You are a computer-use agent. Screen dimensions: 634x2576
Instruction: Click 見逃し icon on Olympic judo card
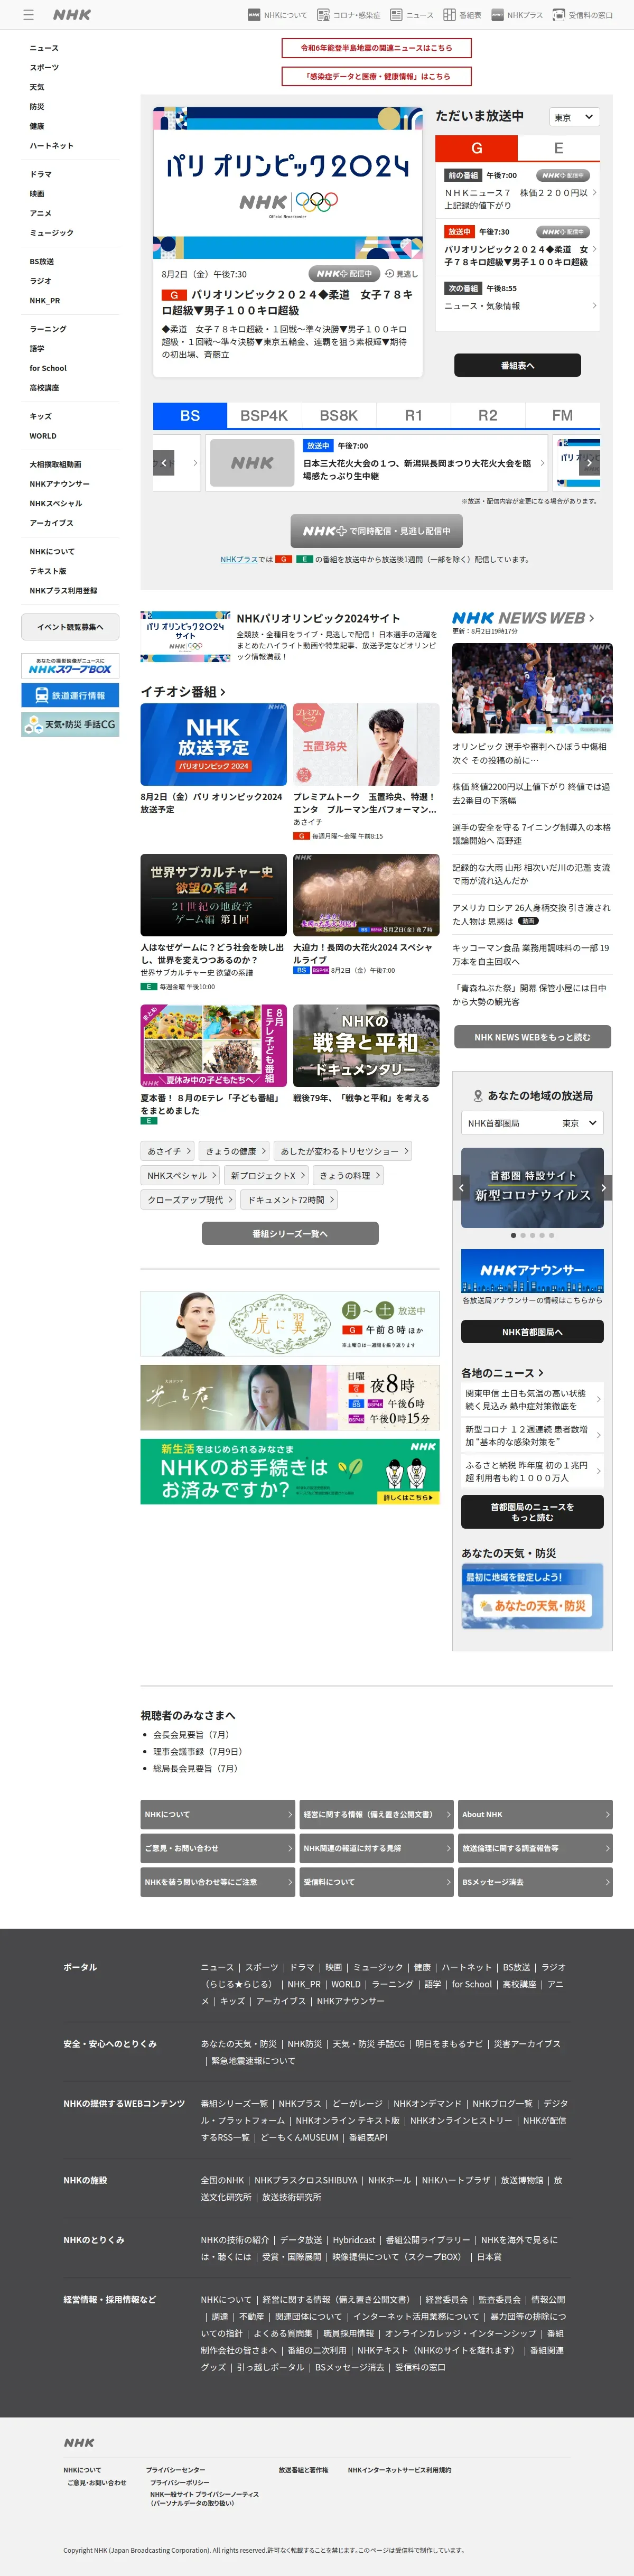click(x=402, y=273)
